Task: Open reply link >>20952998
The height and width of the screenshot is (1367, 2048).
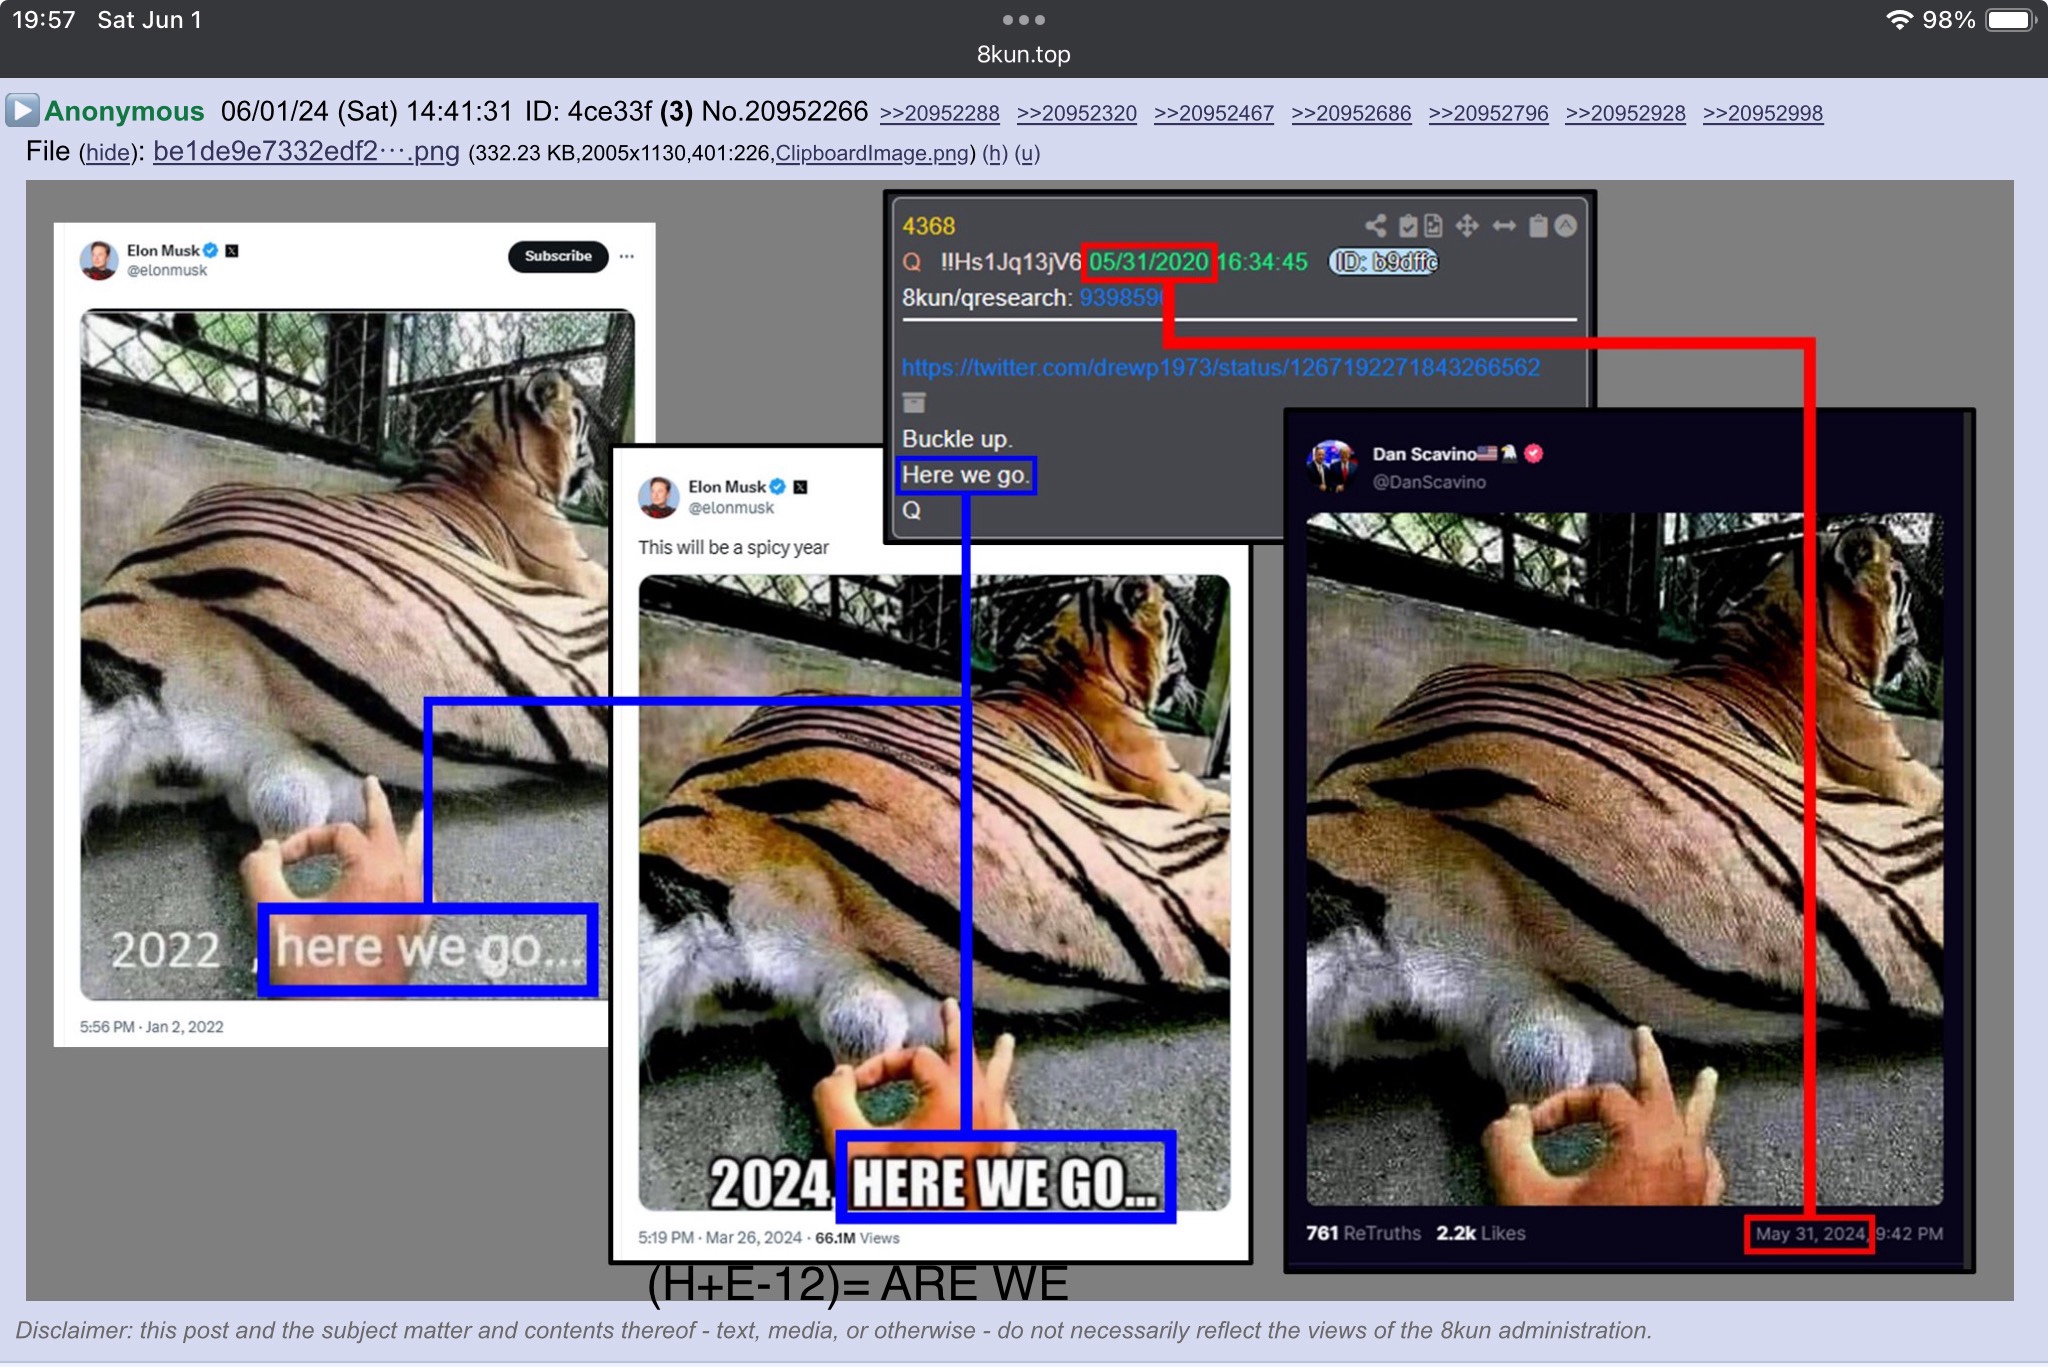Action: click(1762, 113)
